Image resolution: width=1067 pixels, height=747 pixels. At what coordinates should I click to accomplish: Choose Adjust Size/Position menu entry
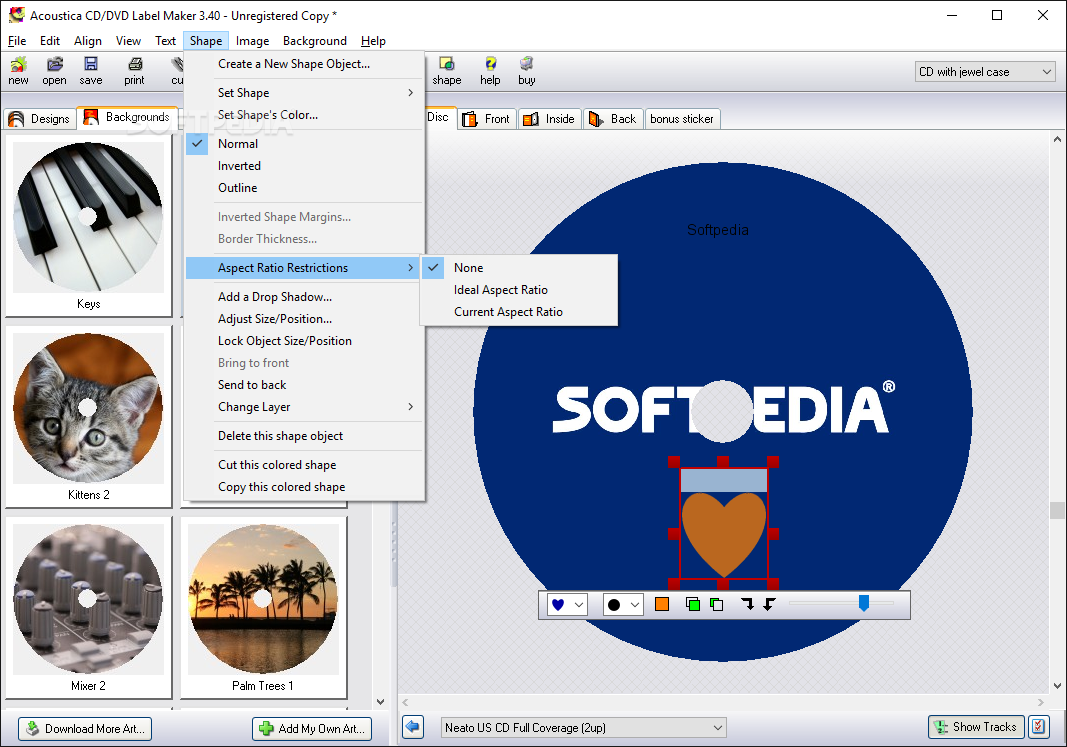(303, 318)
